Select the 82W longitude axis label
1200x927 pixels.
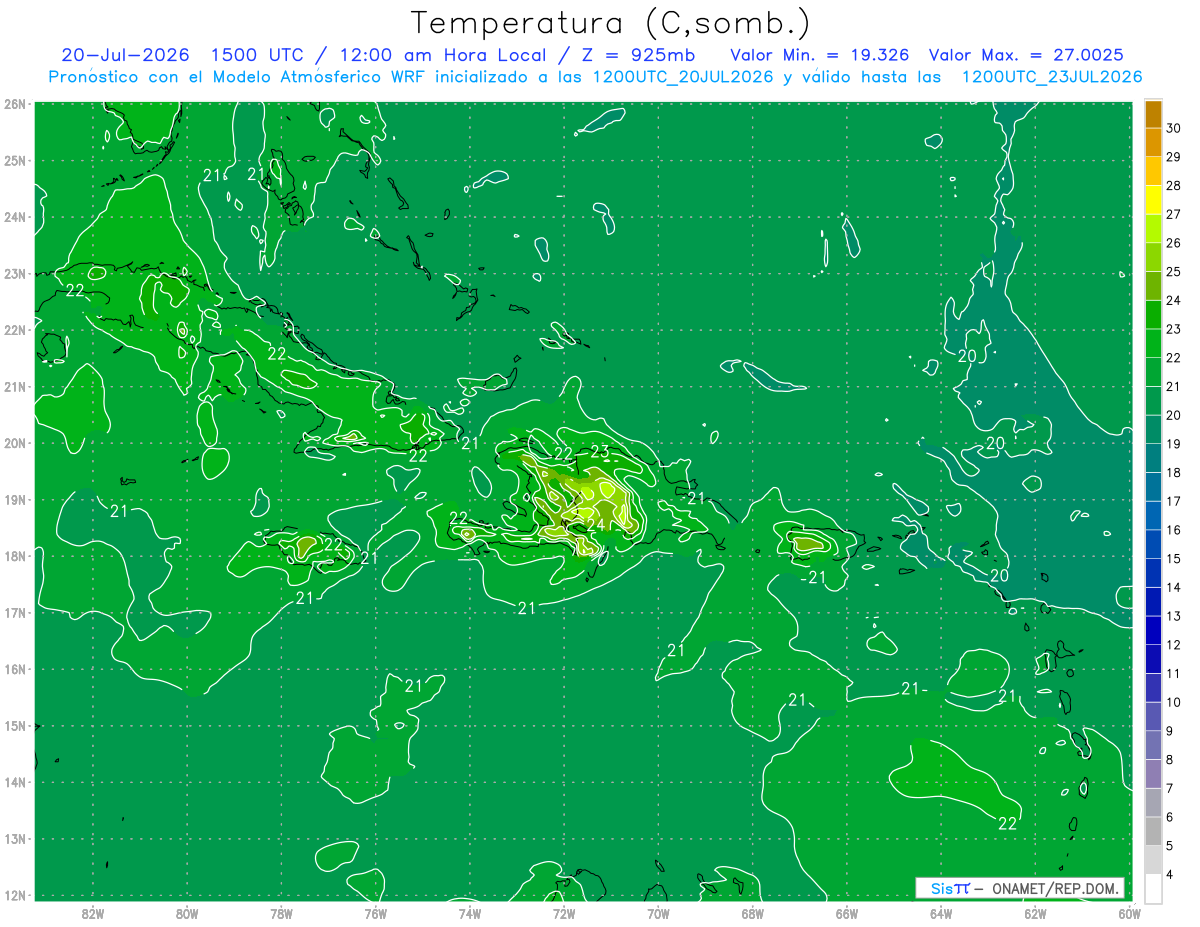pyautogui.click(x=93, y=914)
